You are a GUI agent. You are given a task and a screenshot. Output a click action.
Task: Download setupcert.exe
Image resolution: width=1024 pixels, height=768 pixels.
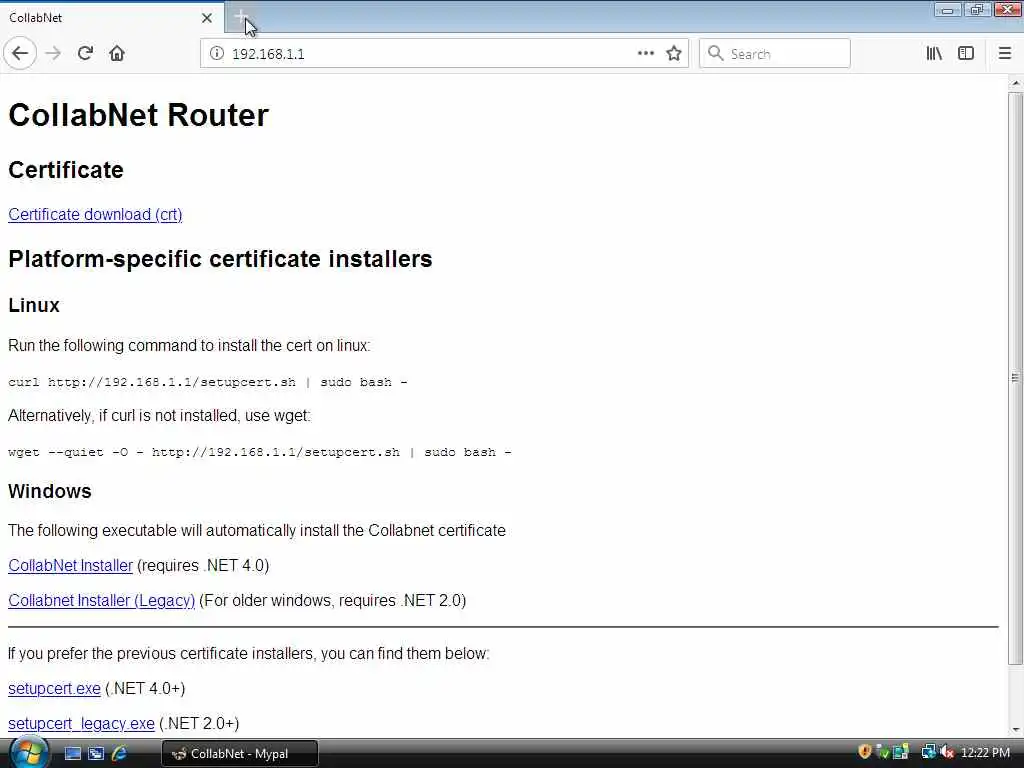54,688
